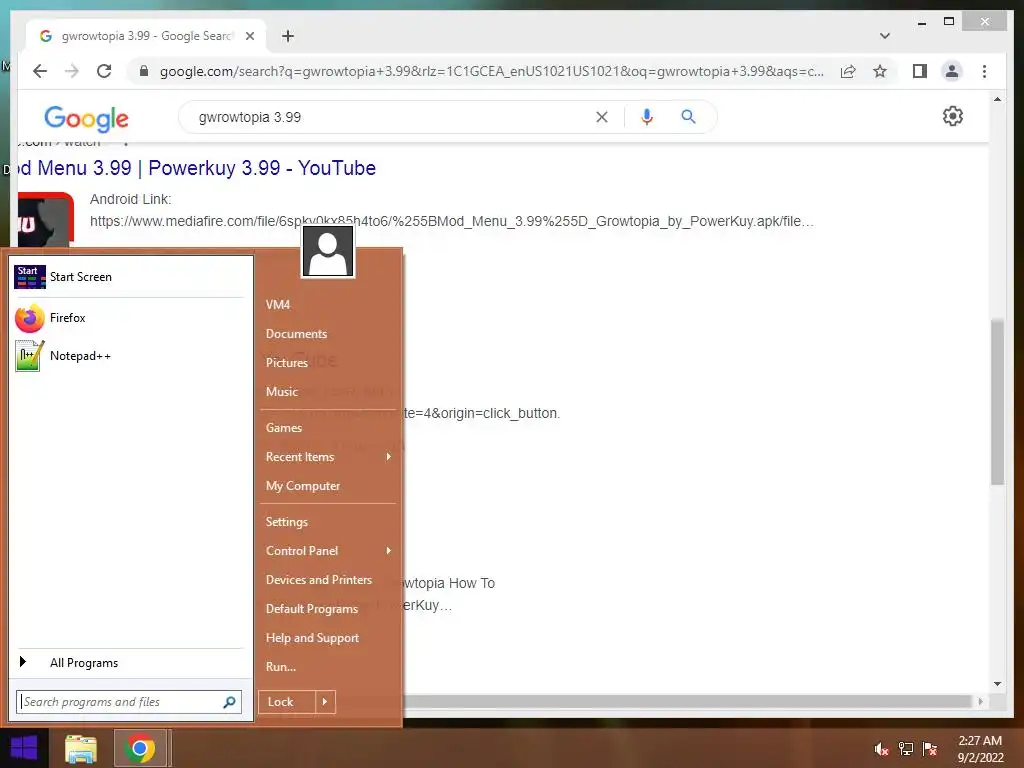The width and height of the screenshot is (1024, 768).
Task: Select the gwrowtopia 3.99 Google Search tab
Action: tap(146, 36)
